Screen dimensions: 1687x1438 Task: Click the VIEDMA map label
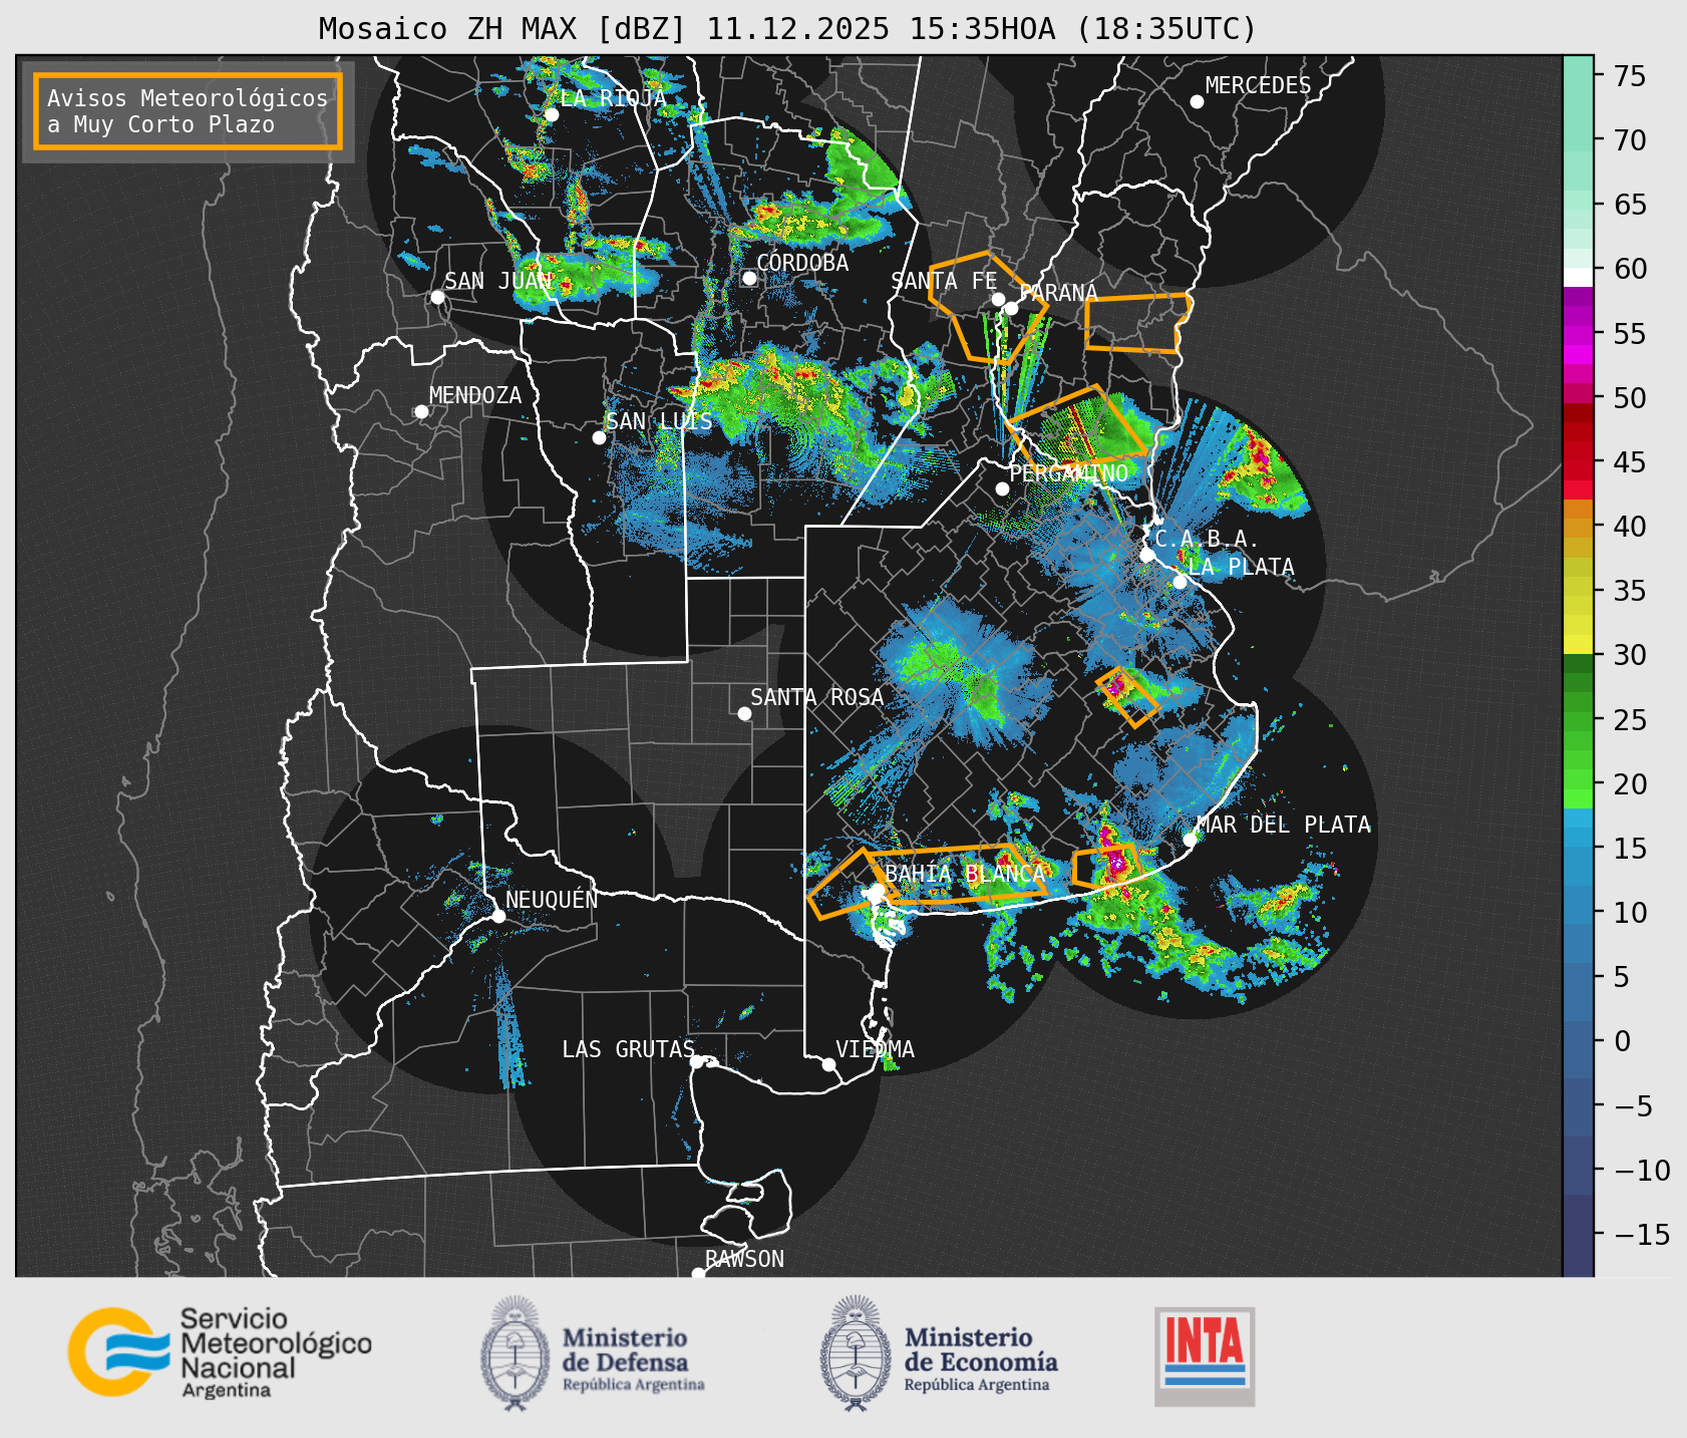(875, 1049)
